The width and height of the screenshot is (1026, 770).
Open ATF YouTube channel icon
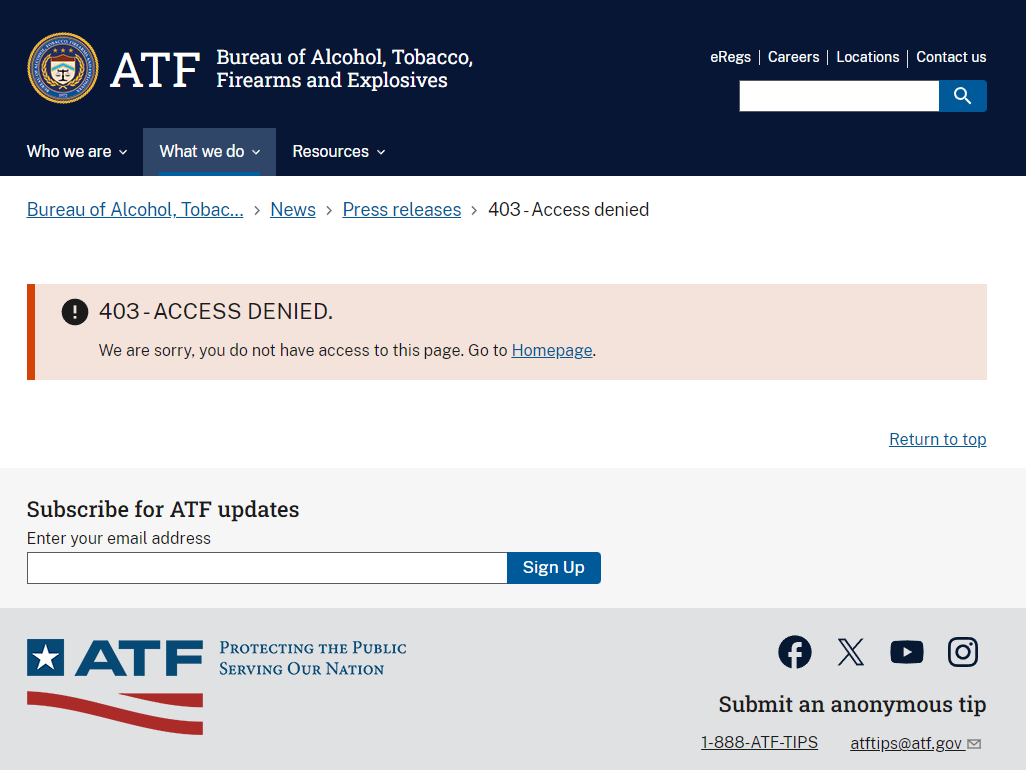[907, 652]
